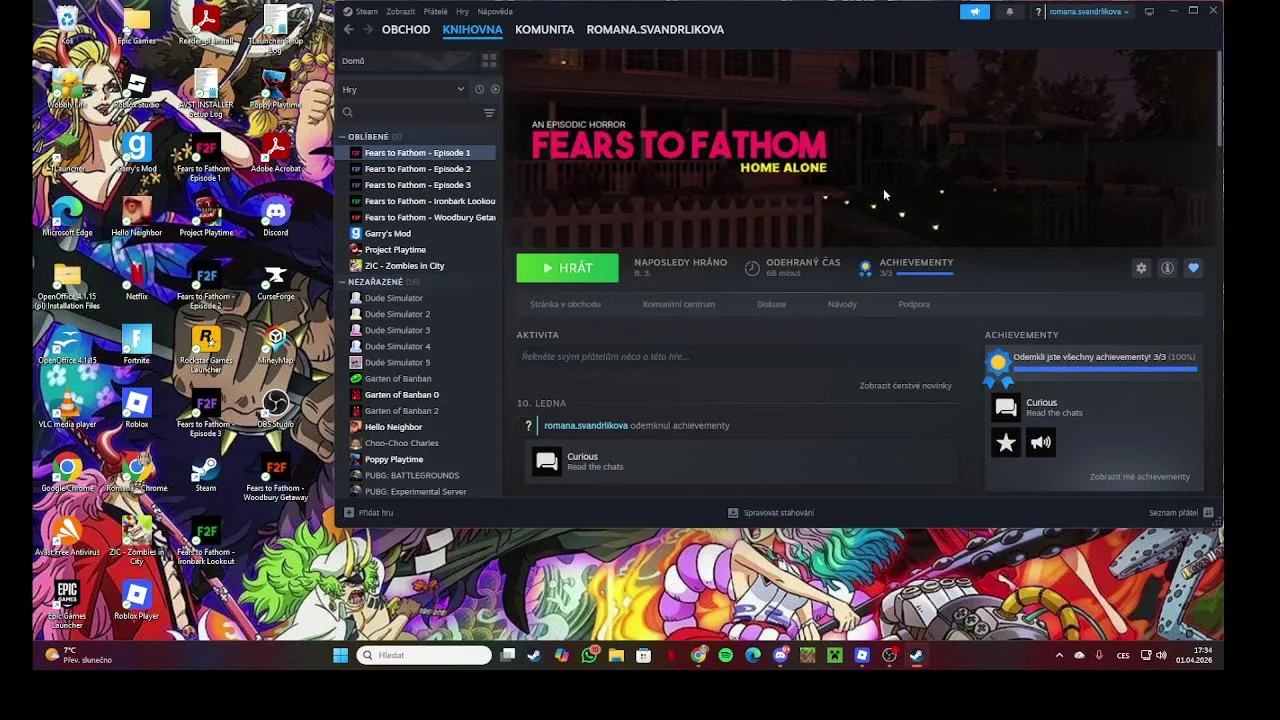This screenshot has width=1280, height=720.
Task: Open Hello Neighbor desktop shortcut
Action: tap(137, 217)
